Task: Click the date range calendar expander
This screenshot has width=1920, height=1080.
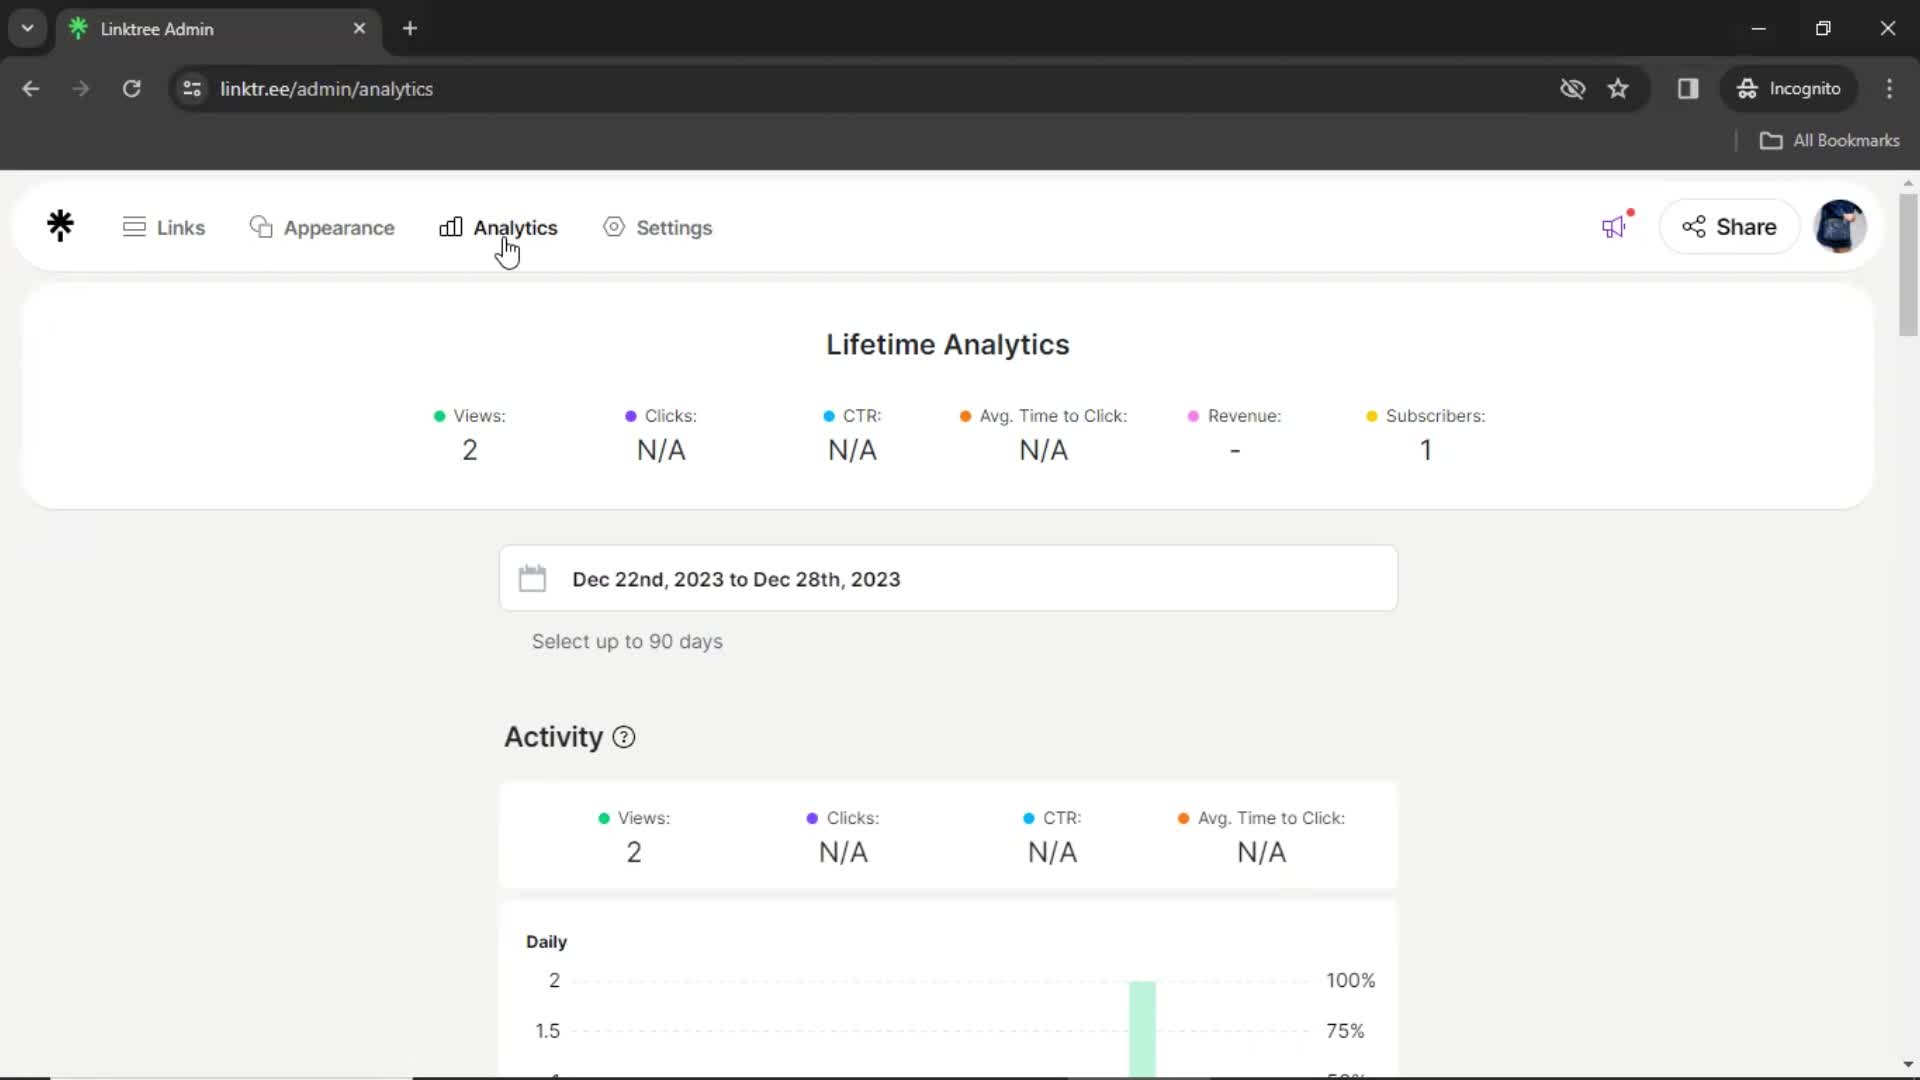Action: pos(534,579)
